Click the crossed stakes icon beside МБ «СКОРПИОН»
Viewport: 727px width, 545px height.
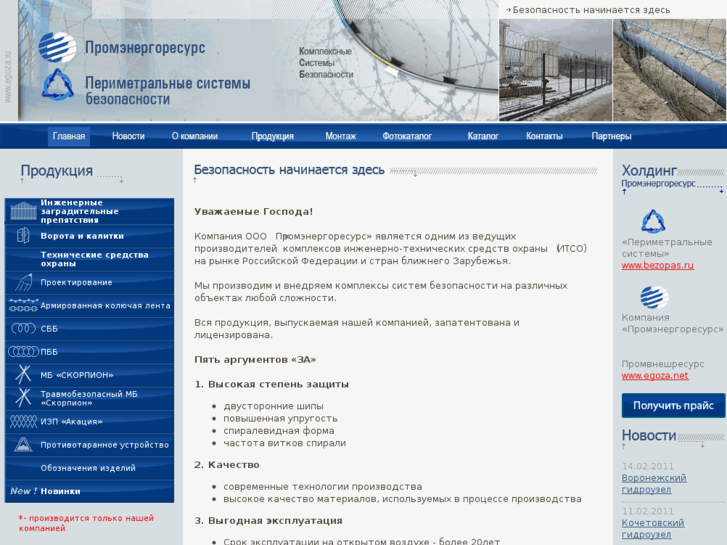(x=23, y=374)
